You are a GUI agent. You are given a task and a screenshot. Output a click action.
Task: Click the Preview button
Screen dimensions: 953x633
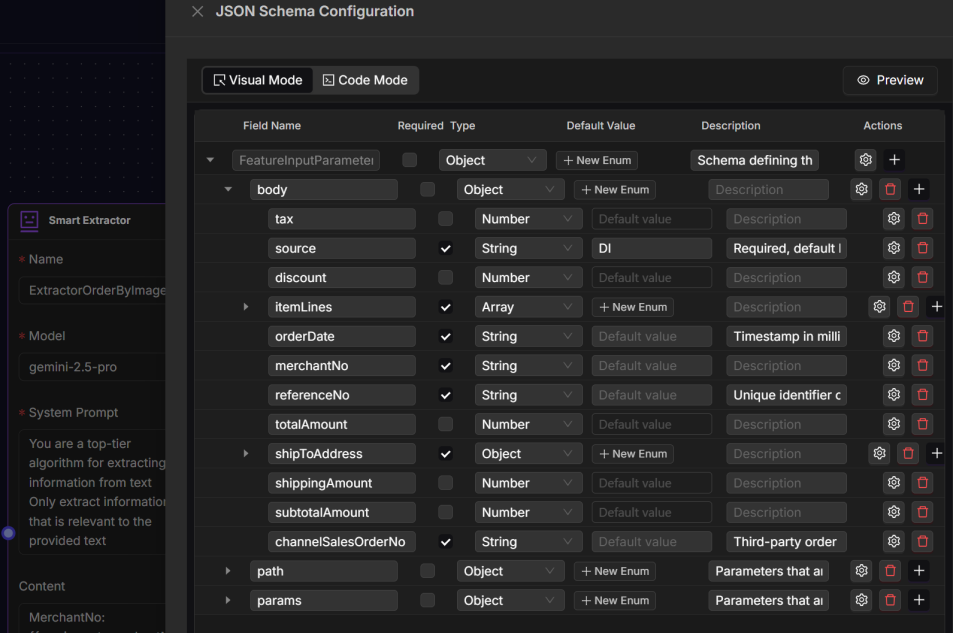coord(889,80)
